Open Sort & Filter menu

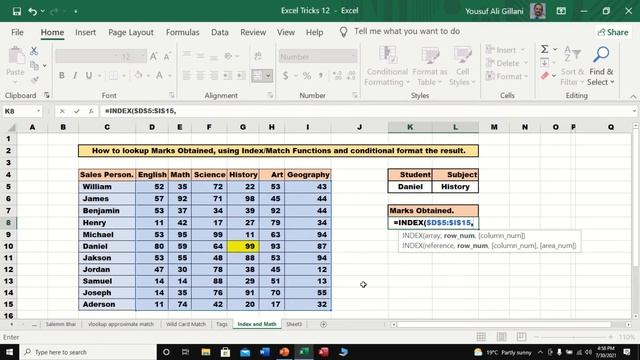572,66
